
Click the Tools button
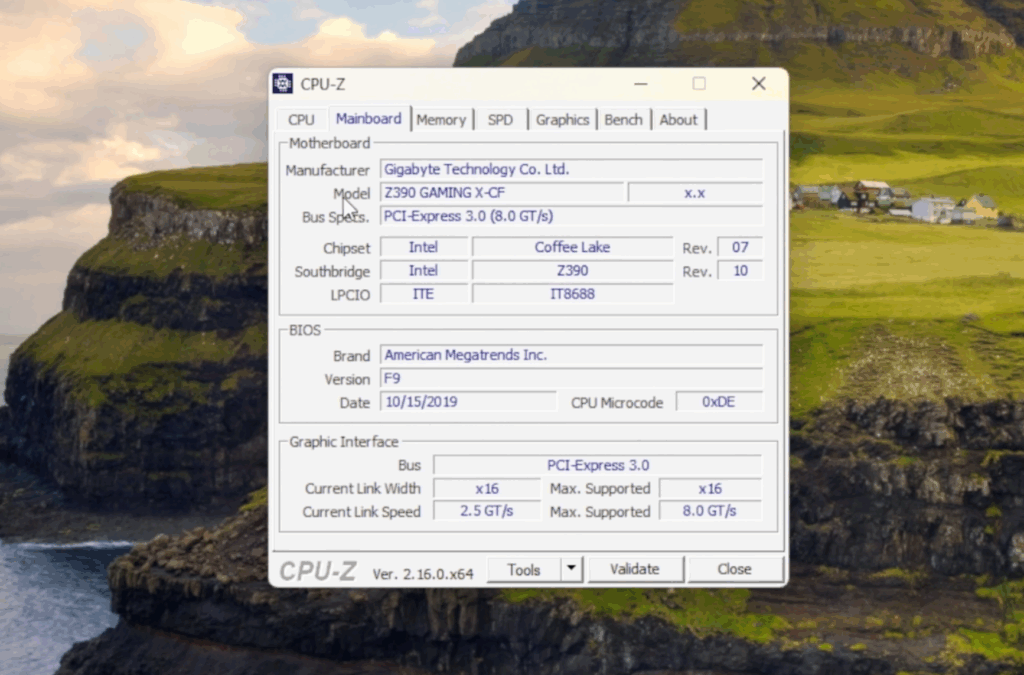(x=524, y=569)
